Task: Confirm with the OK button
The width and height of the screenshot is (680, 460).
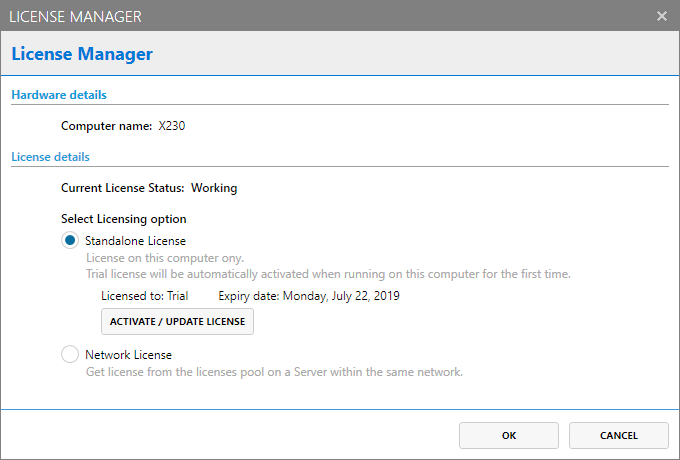Action: (x=509, y=436)
